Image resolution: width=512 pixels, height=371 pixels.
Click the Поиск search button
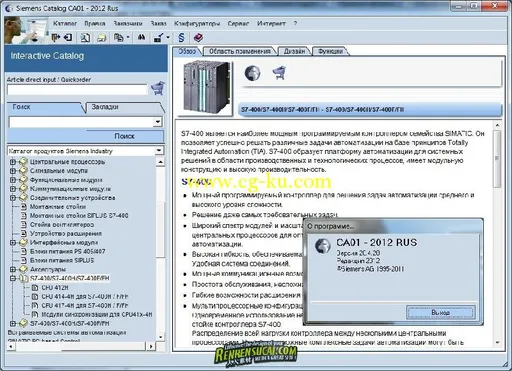tap(124, 136)
